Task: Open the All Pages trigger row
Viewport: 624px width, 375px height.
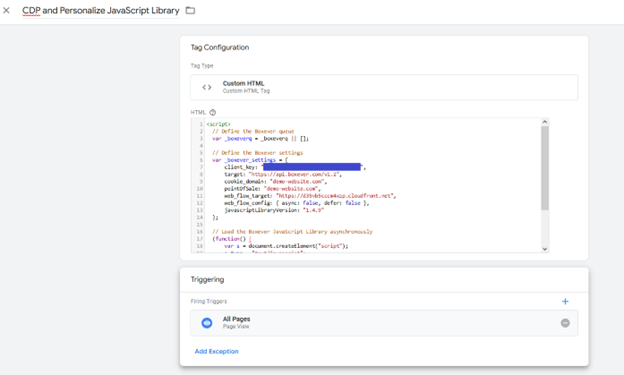Action: point(384,323)
